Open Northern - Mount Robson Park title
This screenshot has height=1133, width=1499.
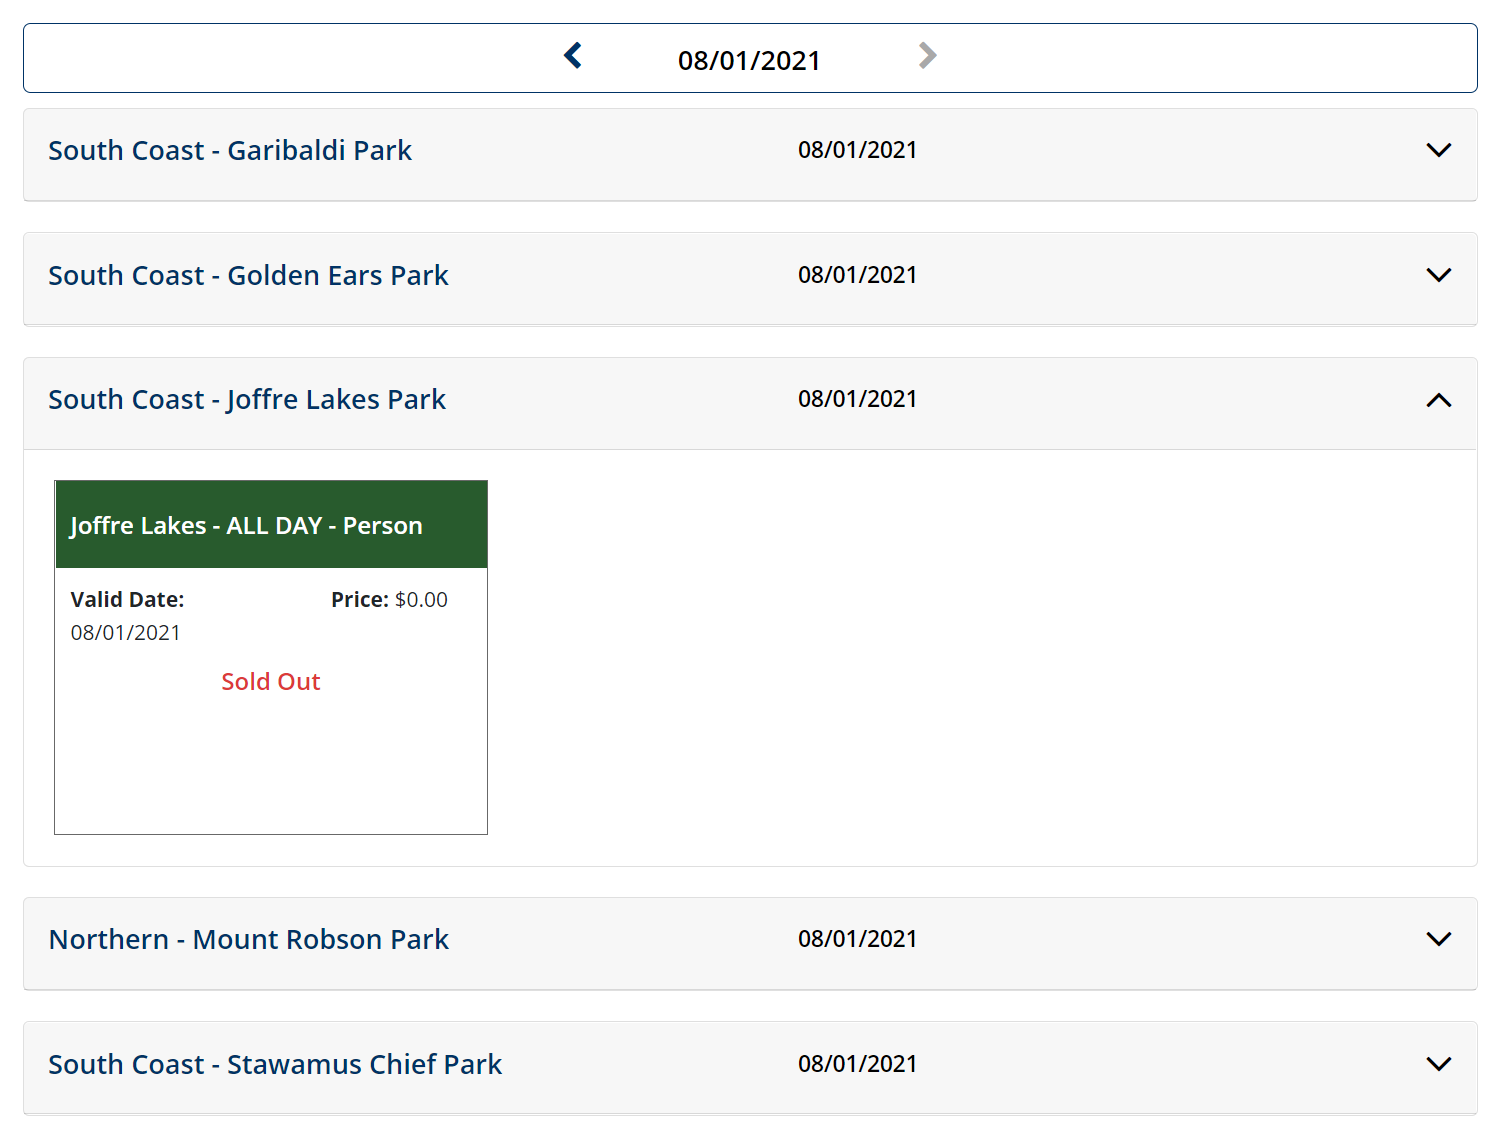tap(249, 940)
